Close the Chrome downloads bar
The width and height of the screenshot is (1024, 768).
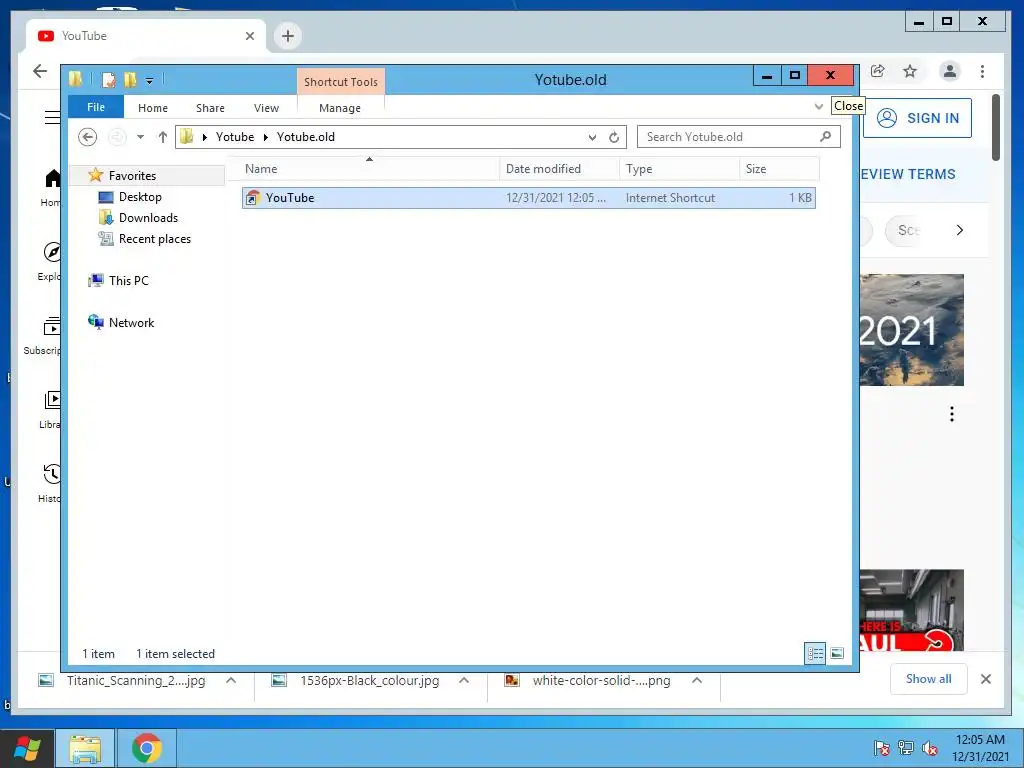986,679
